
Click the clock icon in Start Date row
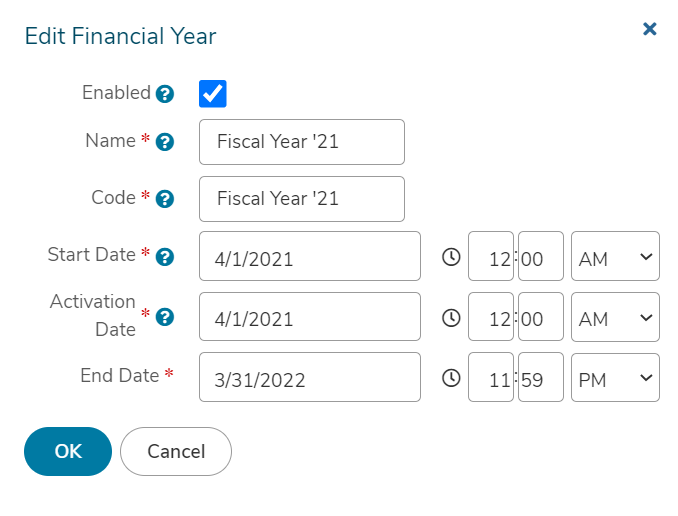point(451,257)
